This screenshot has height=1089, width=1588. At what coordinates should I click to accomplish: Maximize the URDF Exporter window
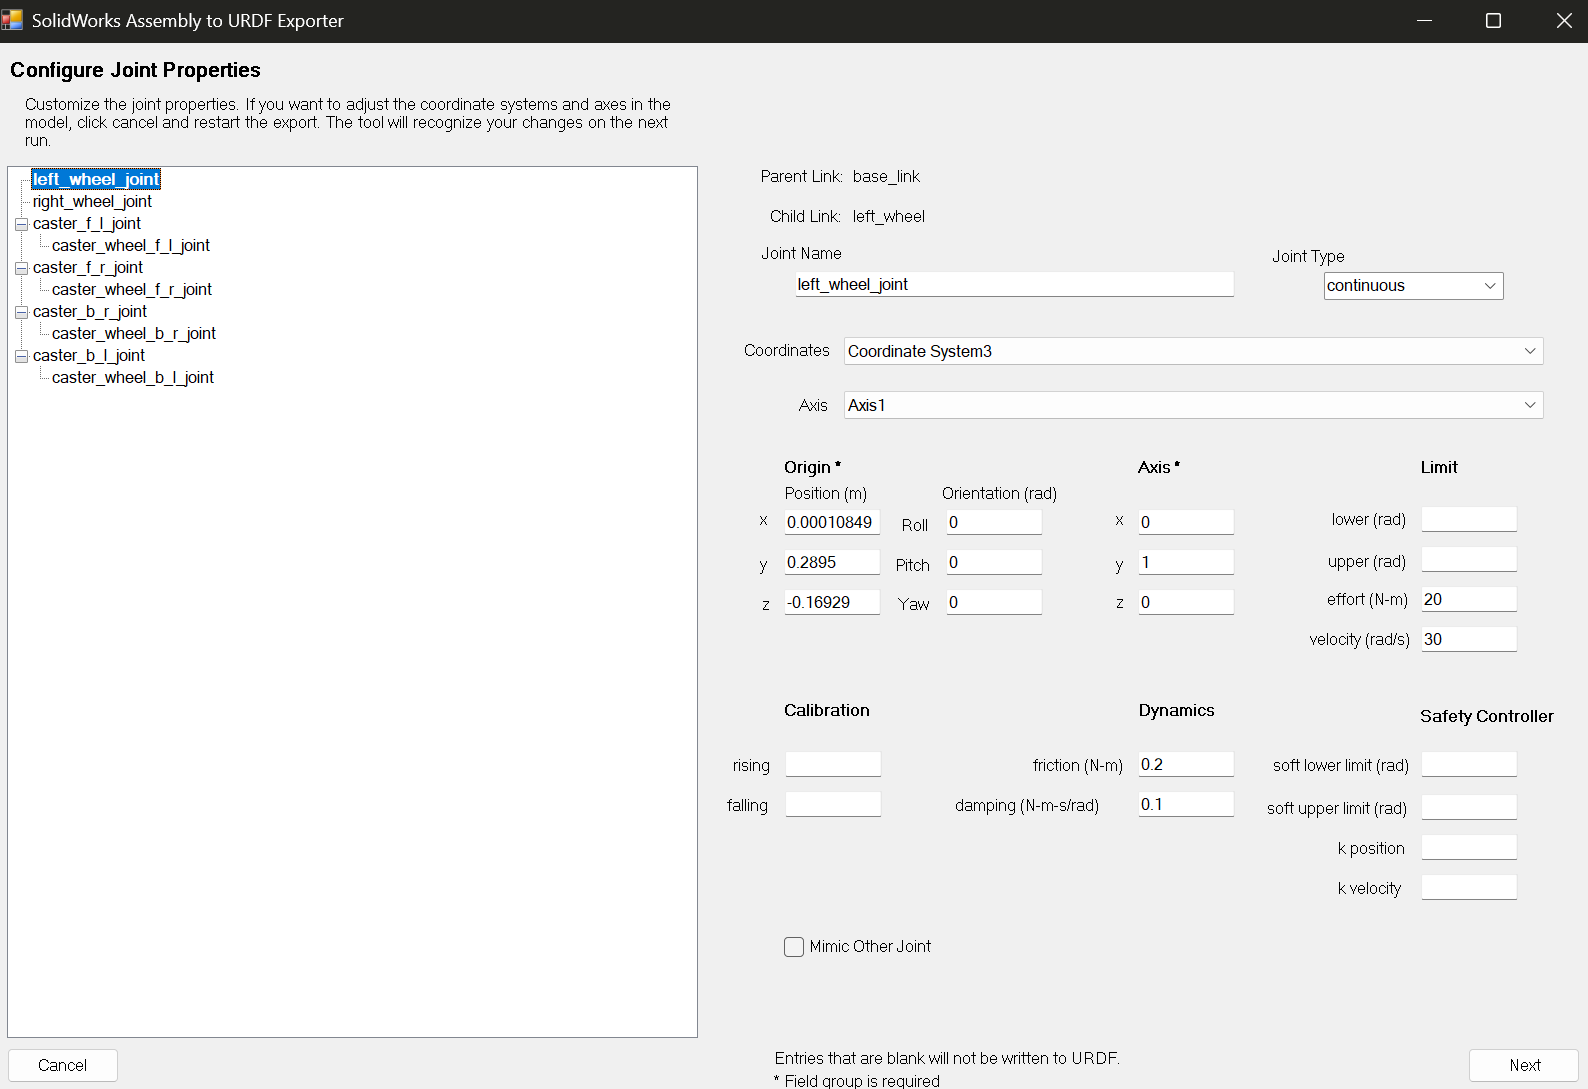(x=1493, y=21)
